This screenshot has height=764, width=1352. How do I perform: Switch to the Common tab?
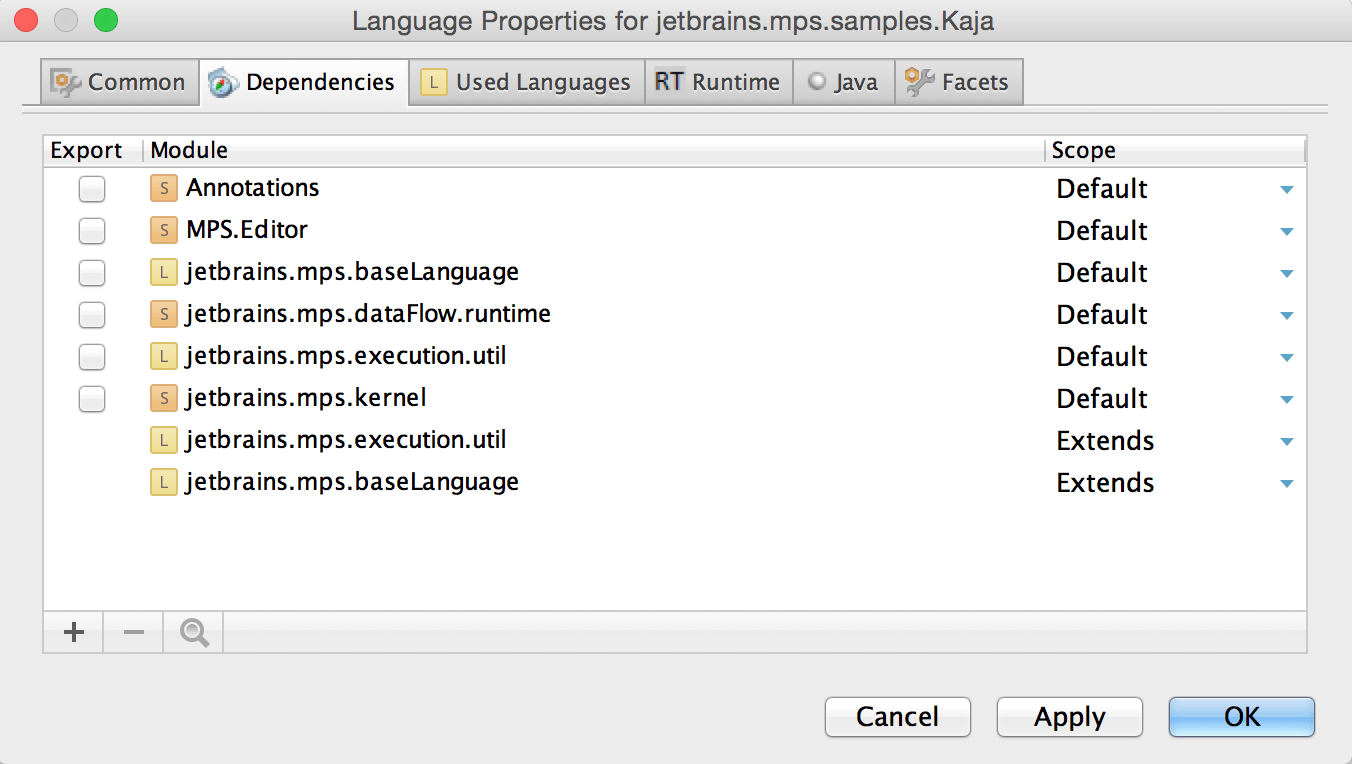click(x=119, y=81)
